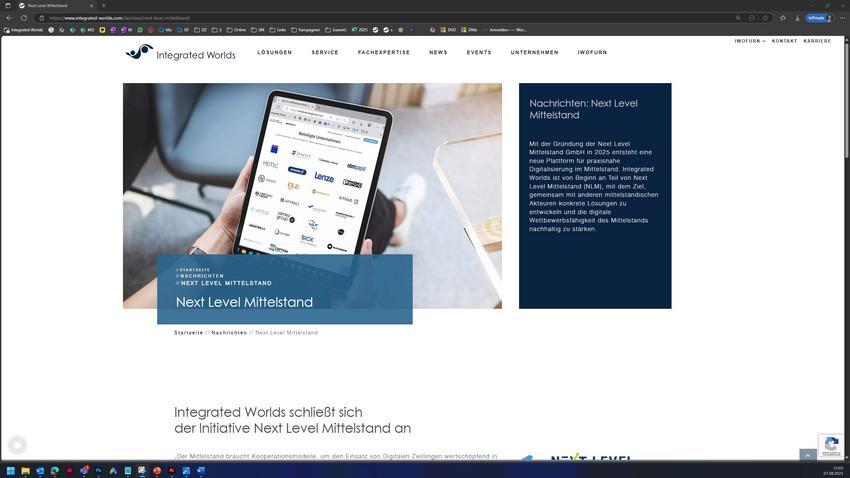Open the Kampagnen bookmarks folder
This screenshot has height=478, width=850.
pos(306,30)
